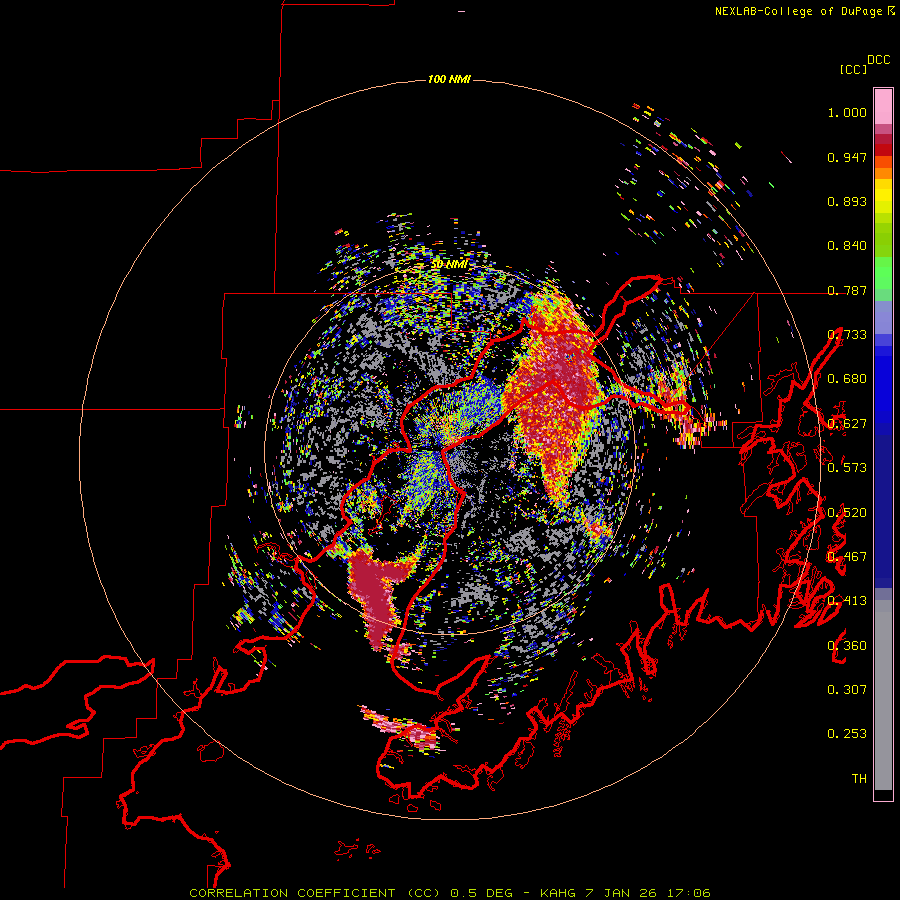Select the 0.840 scale value
This screenshot has width=900, height=900.
click(847, 246)
